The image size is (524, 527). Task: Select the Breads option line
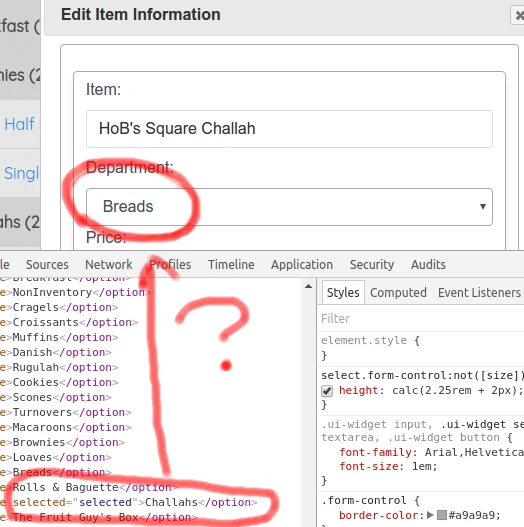[x=55, y=472]
